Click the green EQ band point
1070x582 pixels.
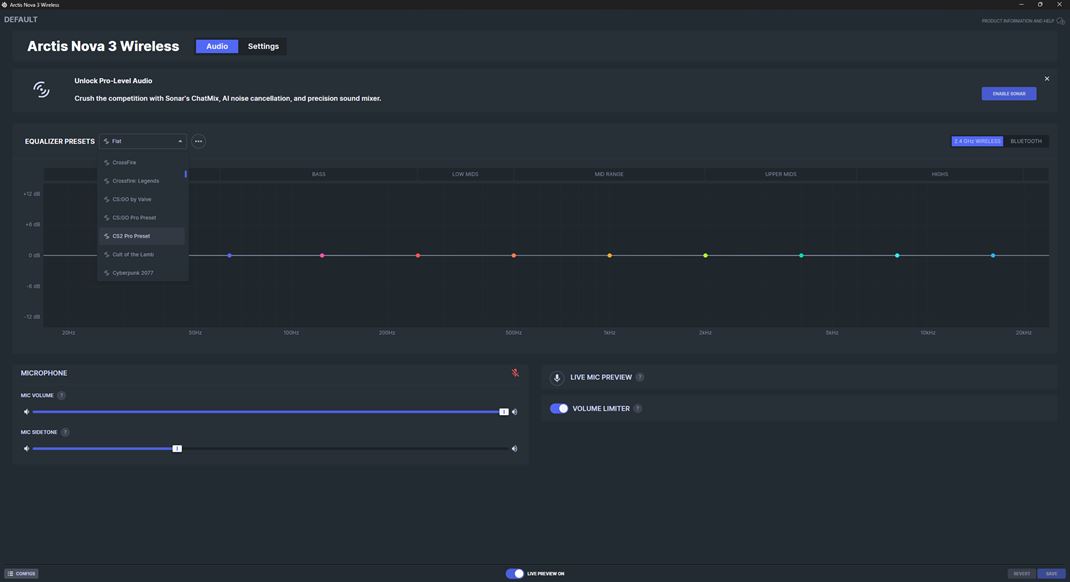tap(801, 255)
